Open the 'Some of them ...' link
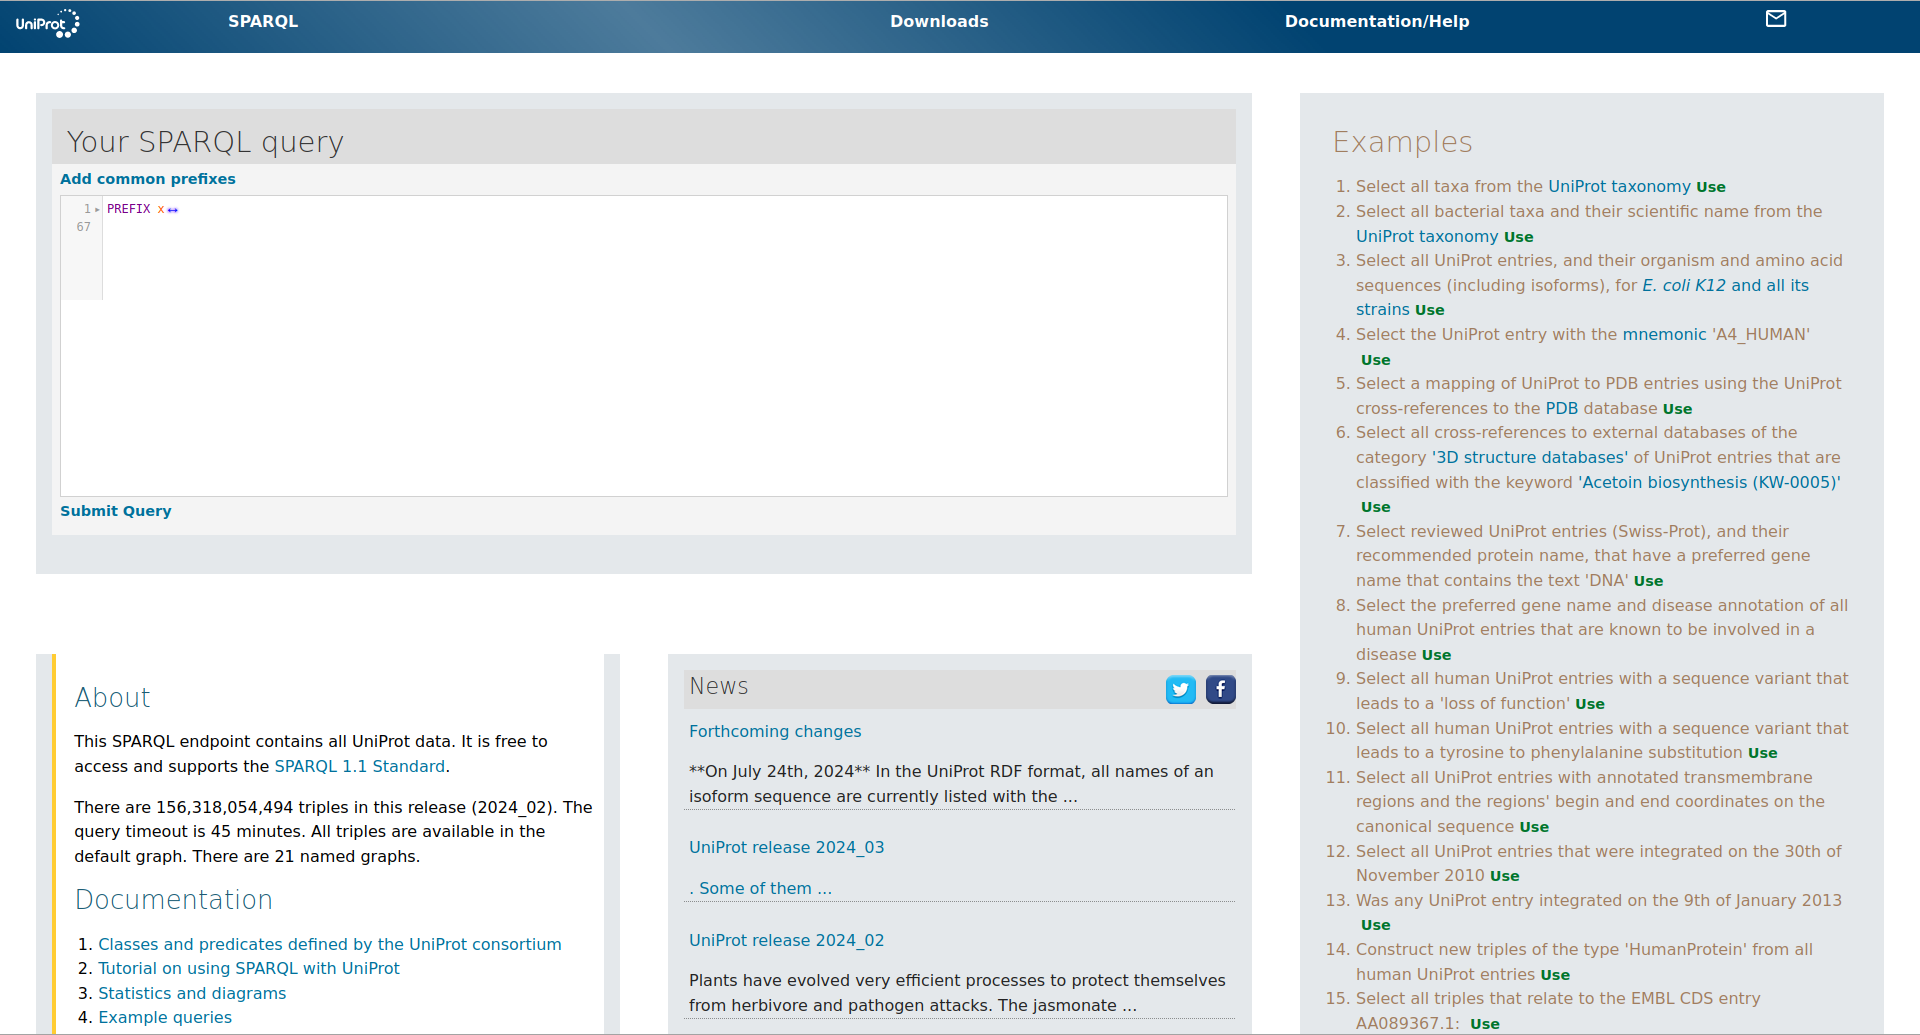The width and height of the screenshot is (1920, 1035). [x=761, y=888]
